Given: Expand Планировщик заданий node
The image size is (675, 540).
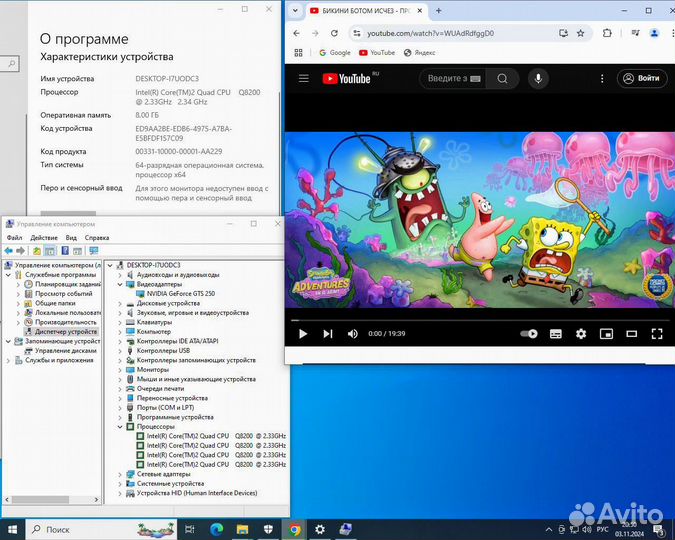Looking at the screenshot, I should click(x=18, y=285).
